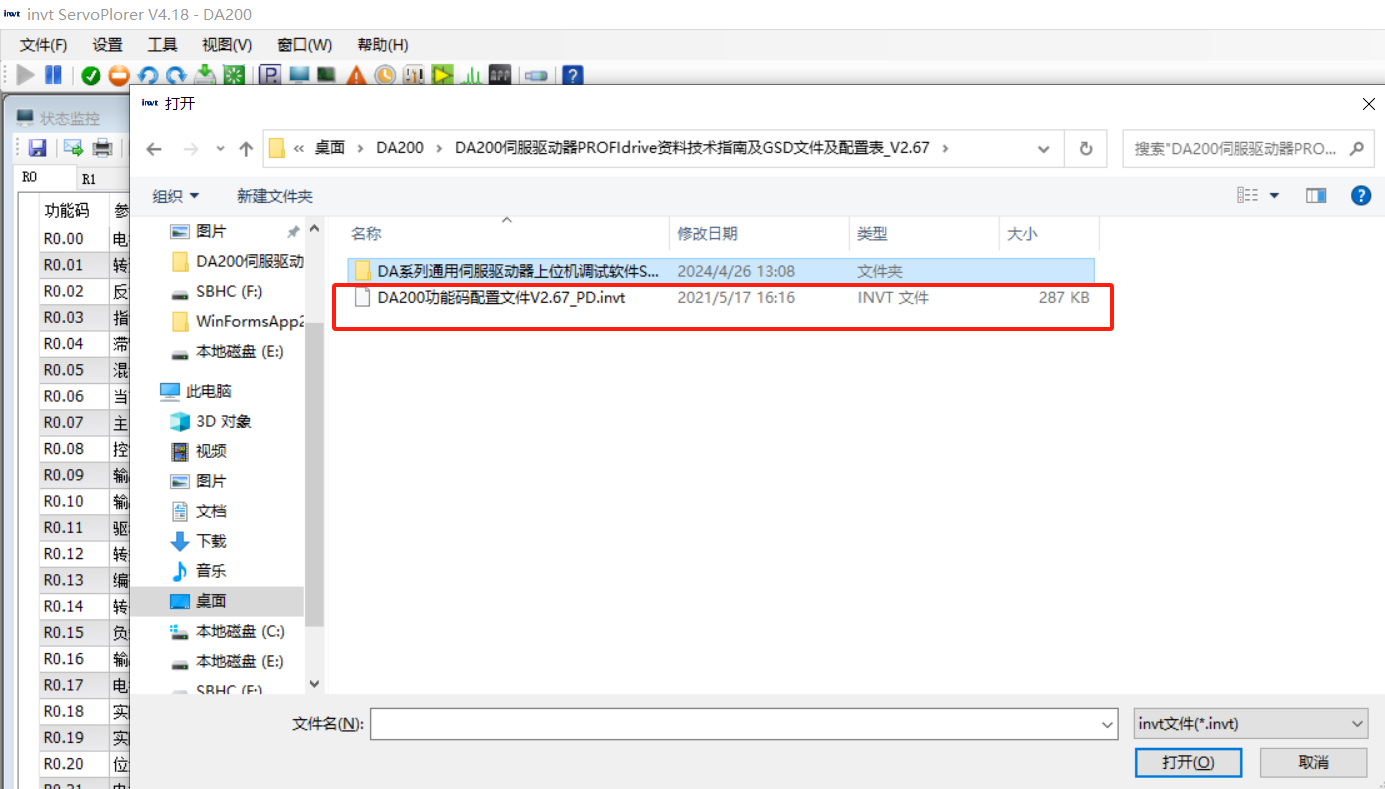The image size is (1385, 789).
Task: Select 本地磁盘 (C:) in navigation pane
Action: pos(240,631)
